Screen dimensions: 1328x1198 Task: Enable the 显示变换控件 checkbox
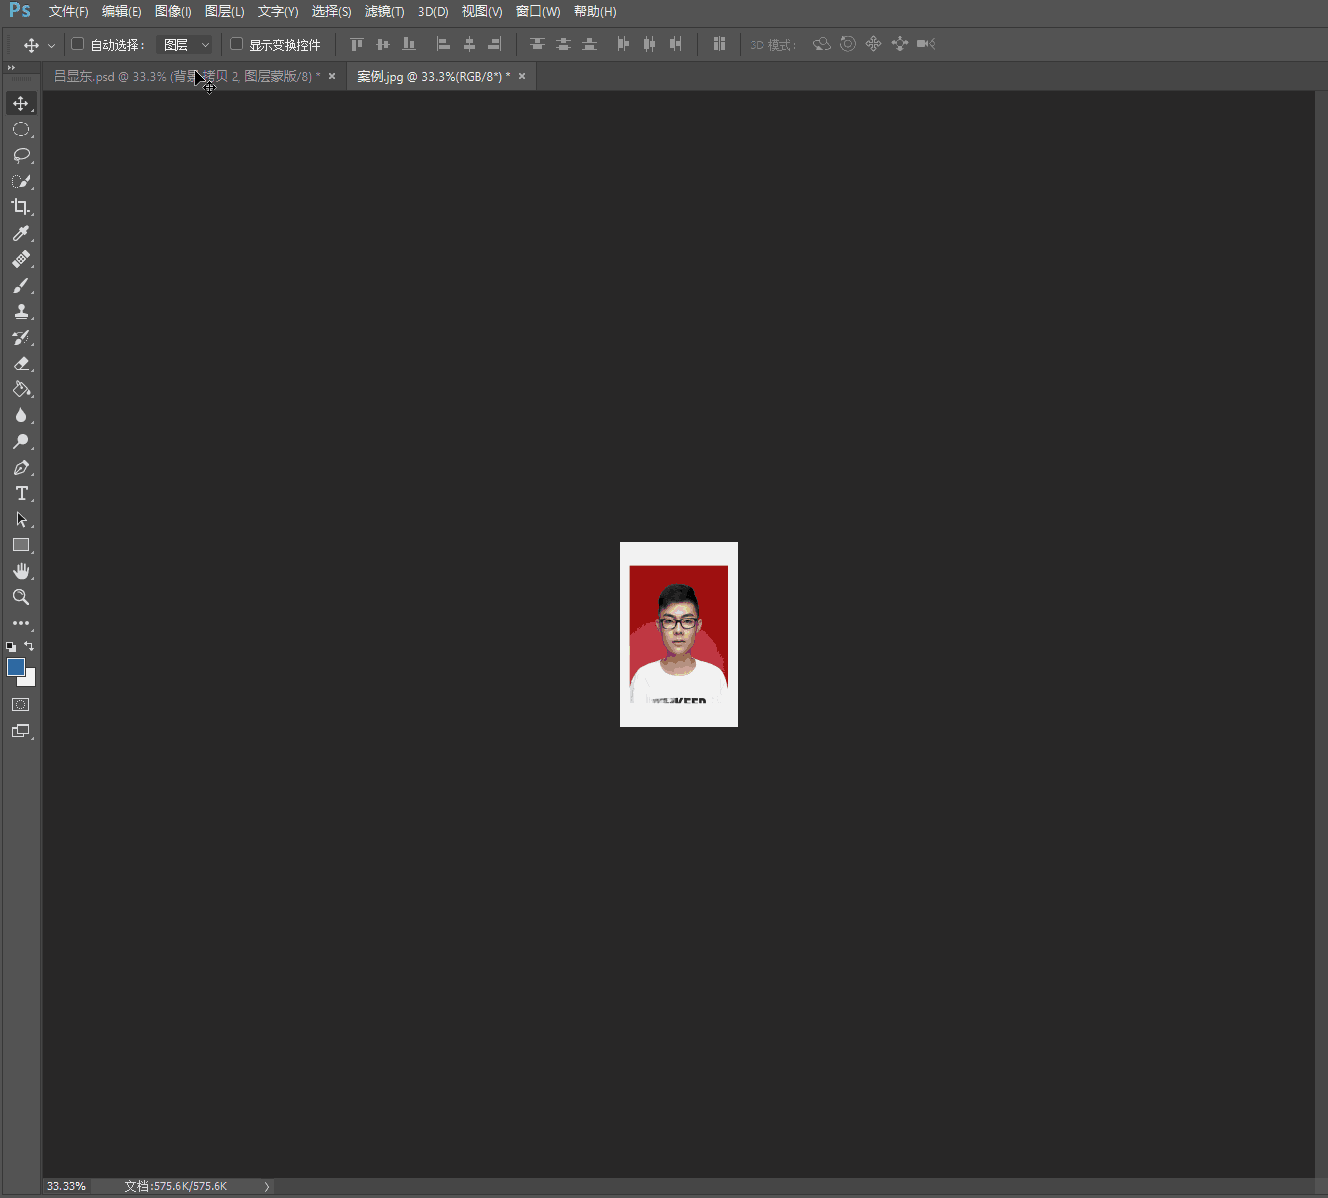tap(236, 44)
